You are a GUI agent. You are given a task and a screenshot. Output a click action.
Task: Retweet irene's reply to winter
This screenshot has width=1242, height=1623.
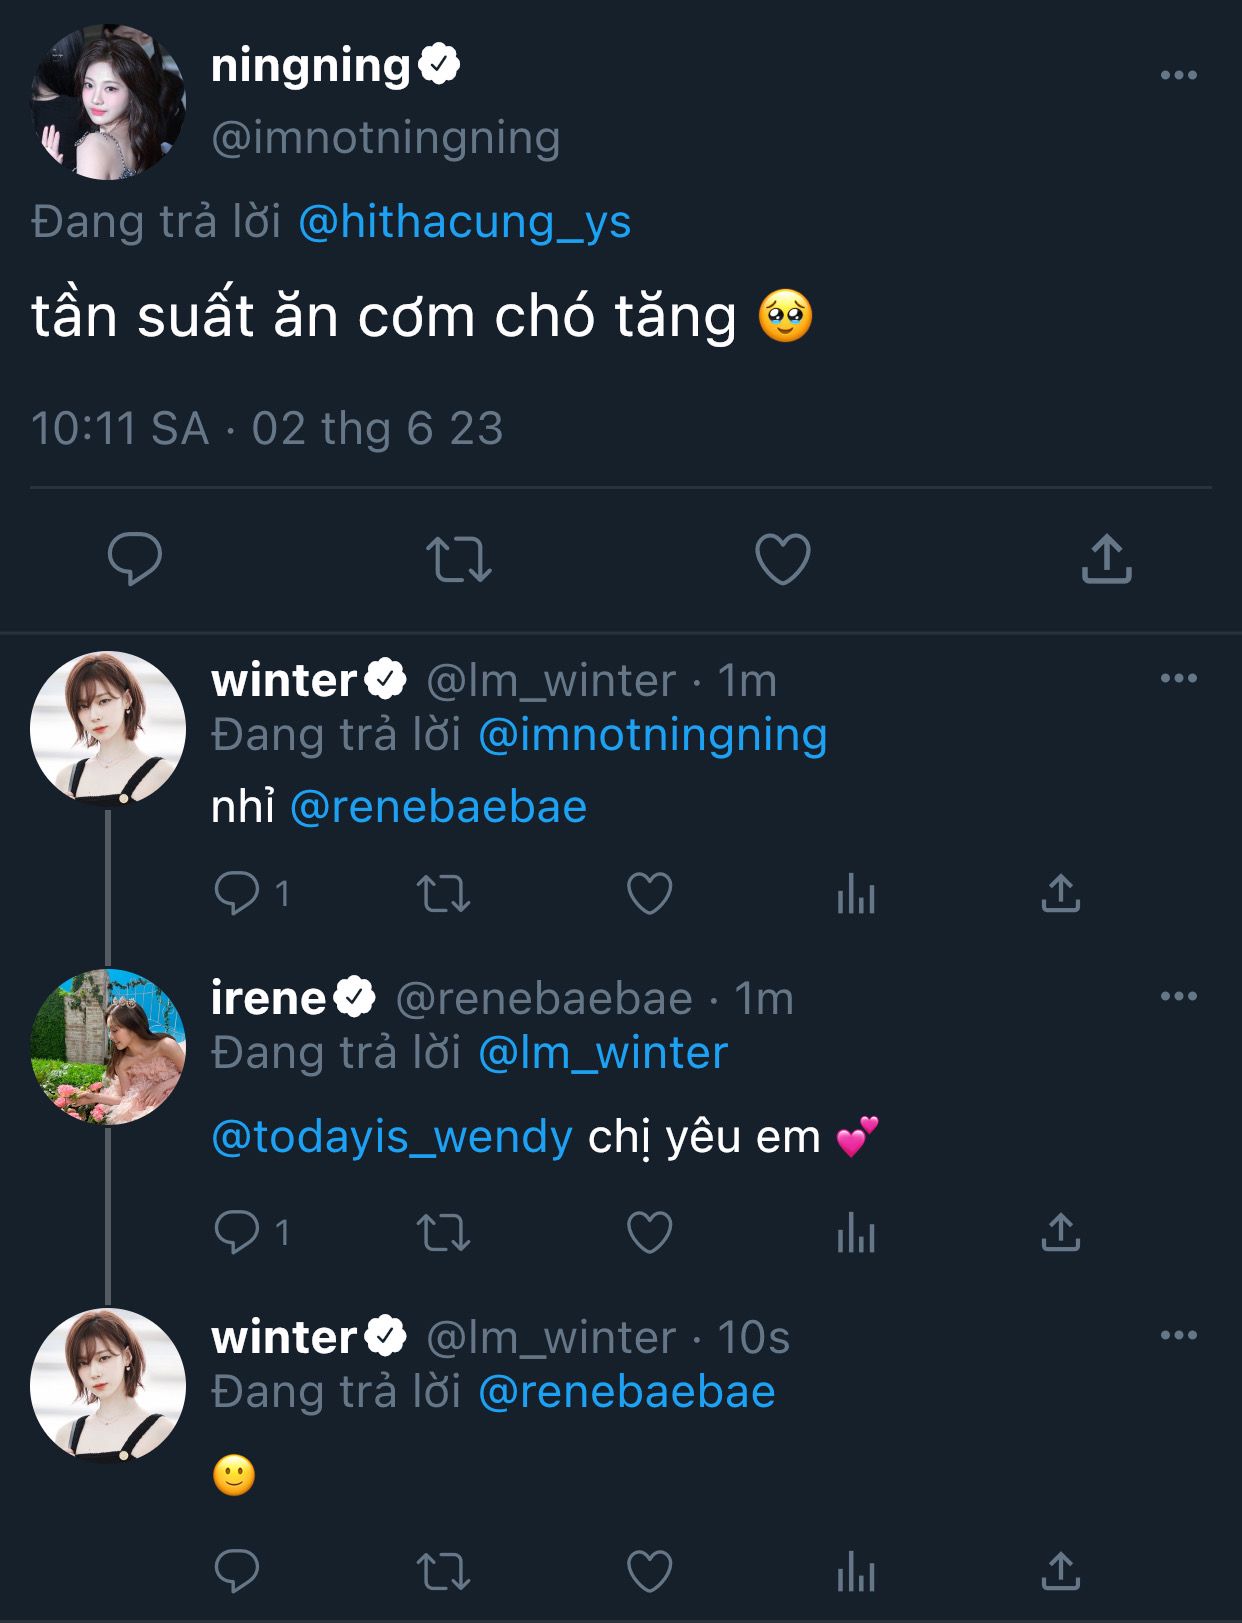click(x=443, y=1232)
